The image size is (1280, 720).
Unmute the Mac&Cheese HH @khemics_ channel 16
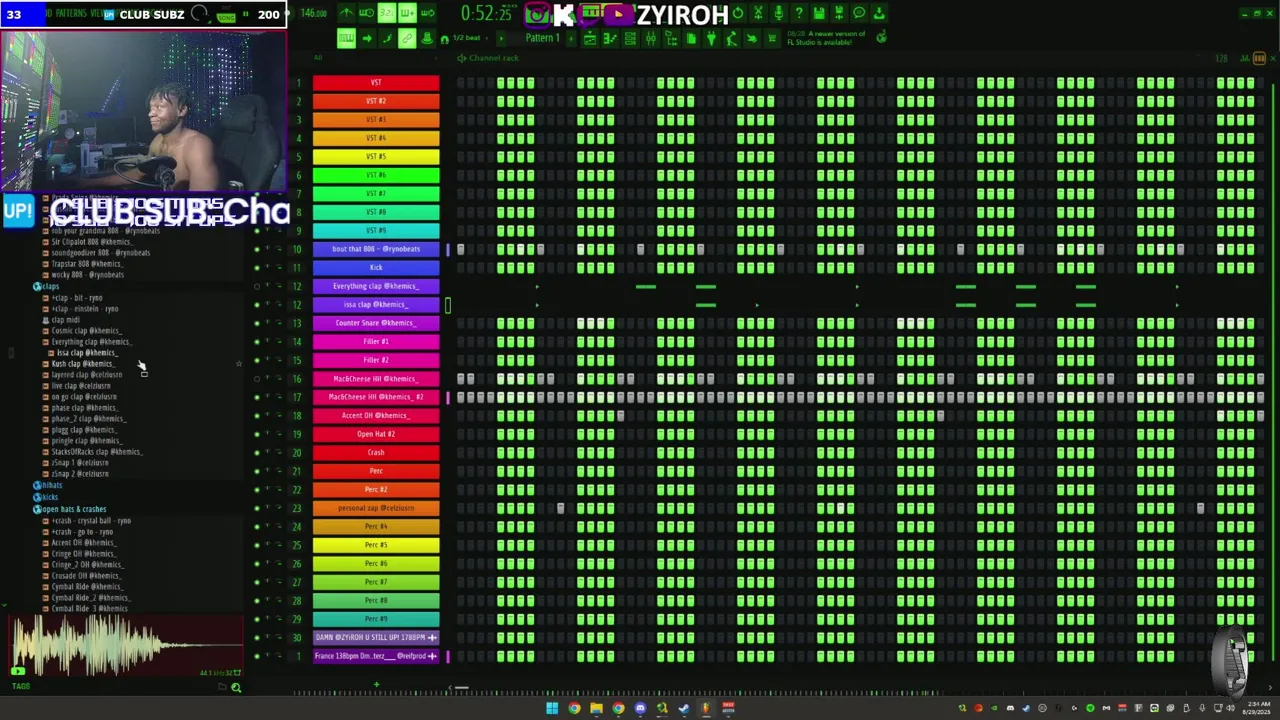[257, 378]
